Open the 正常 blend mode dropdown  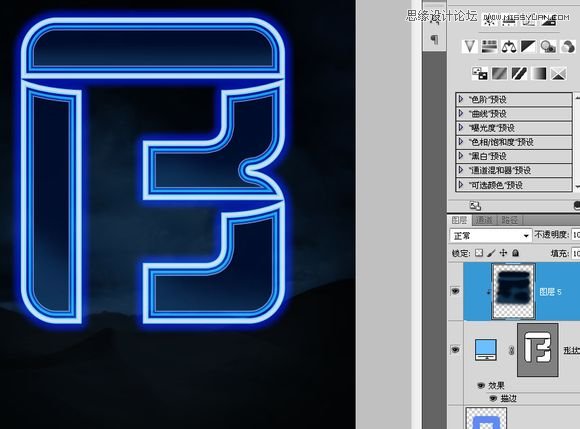490,236
